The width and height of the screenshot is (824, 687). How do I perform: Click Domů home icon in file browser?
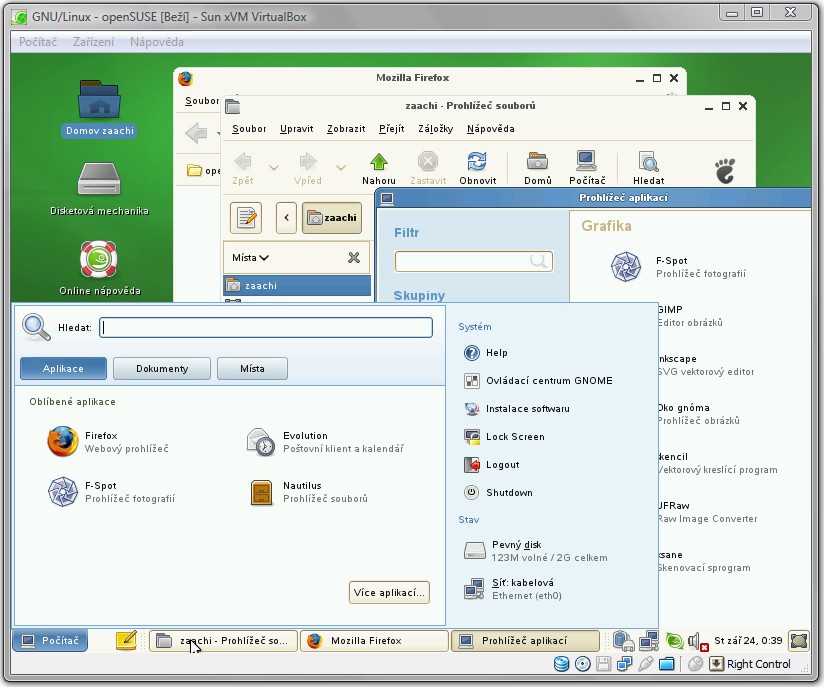538,168
